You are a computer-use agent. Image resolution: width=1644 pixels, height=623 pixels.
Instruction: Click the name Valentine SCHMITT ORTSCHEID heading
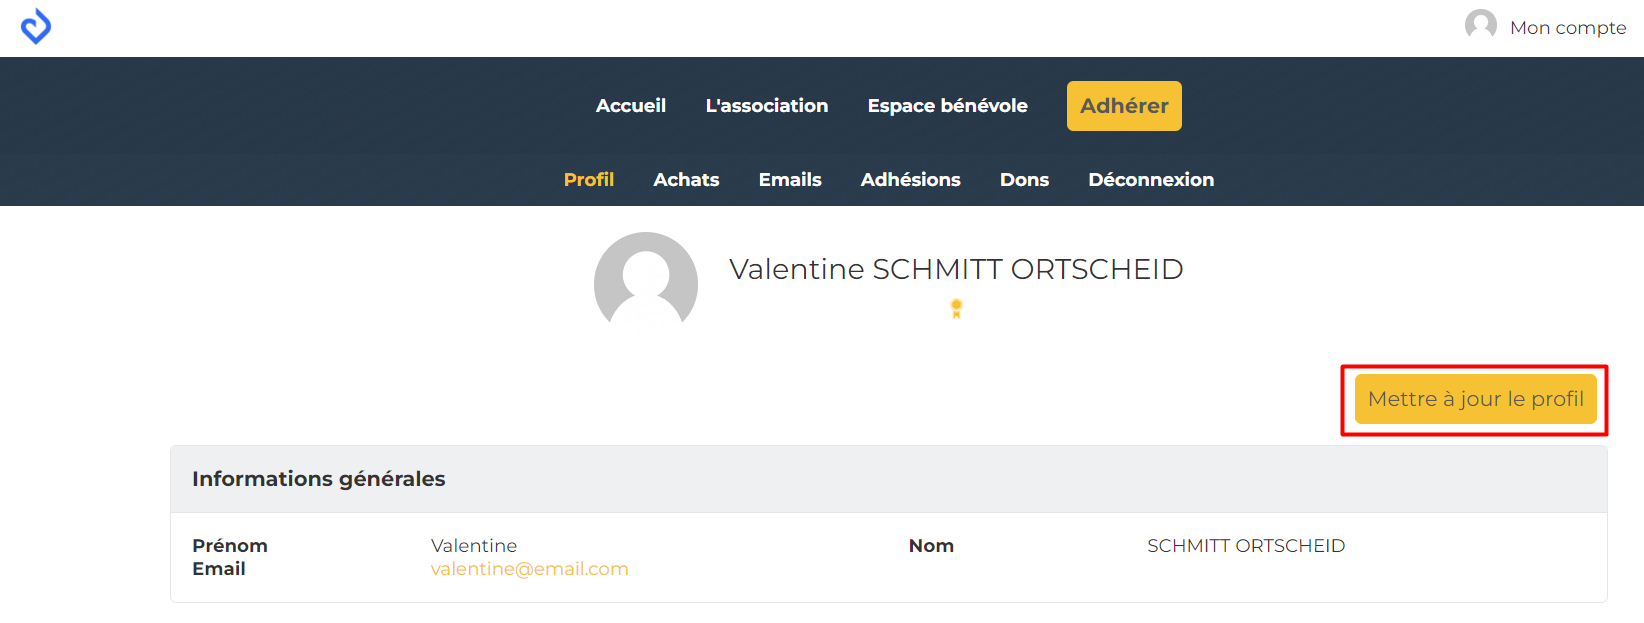coord(956,269)
